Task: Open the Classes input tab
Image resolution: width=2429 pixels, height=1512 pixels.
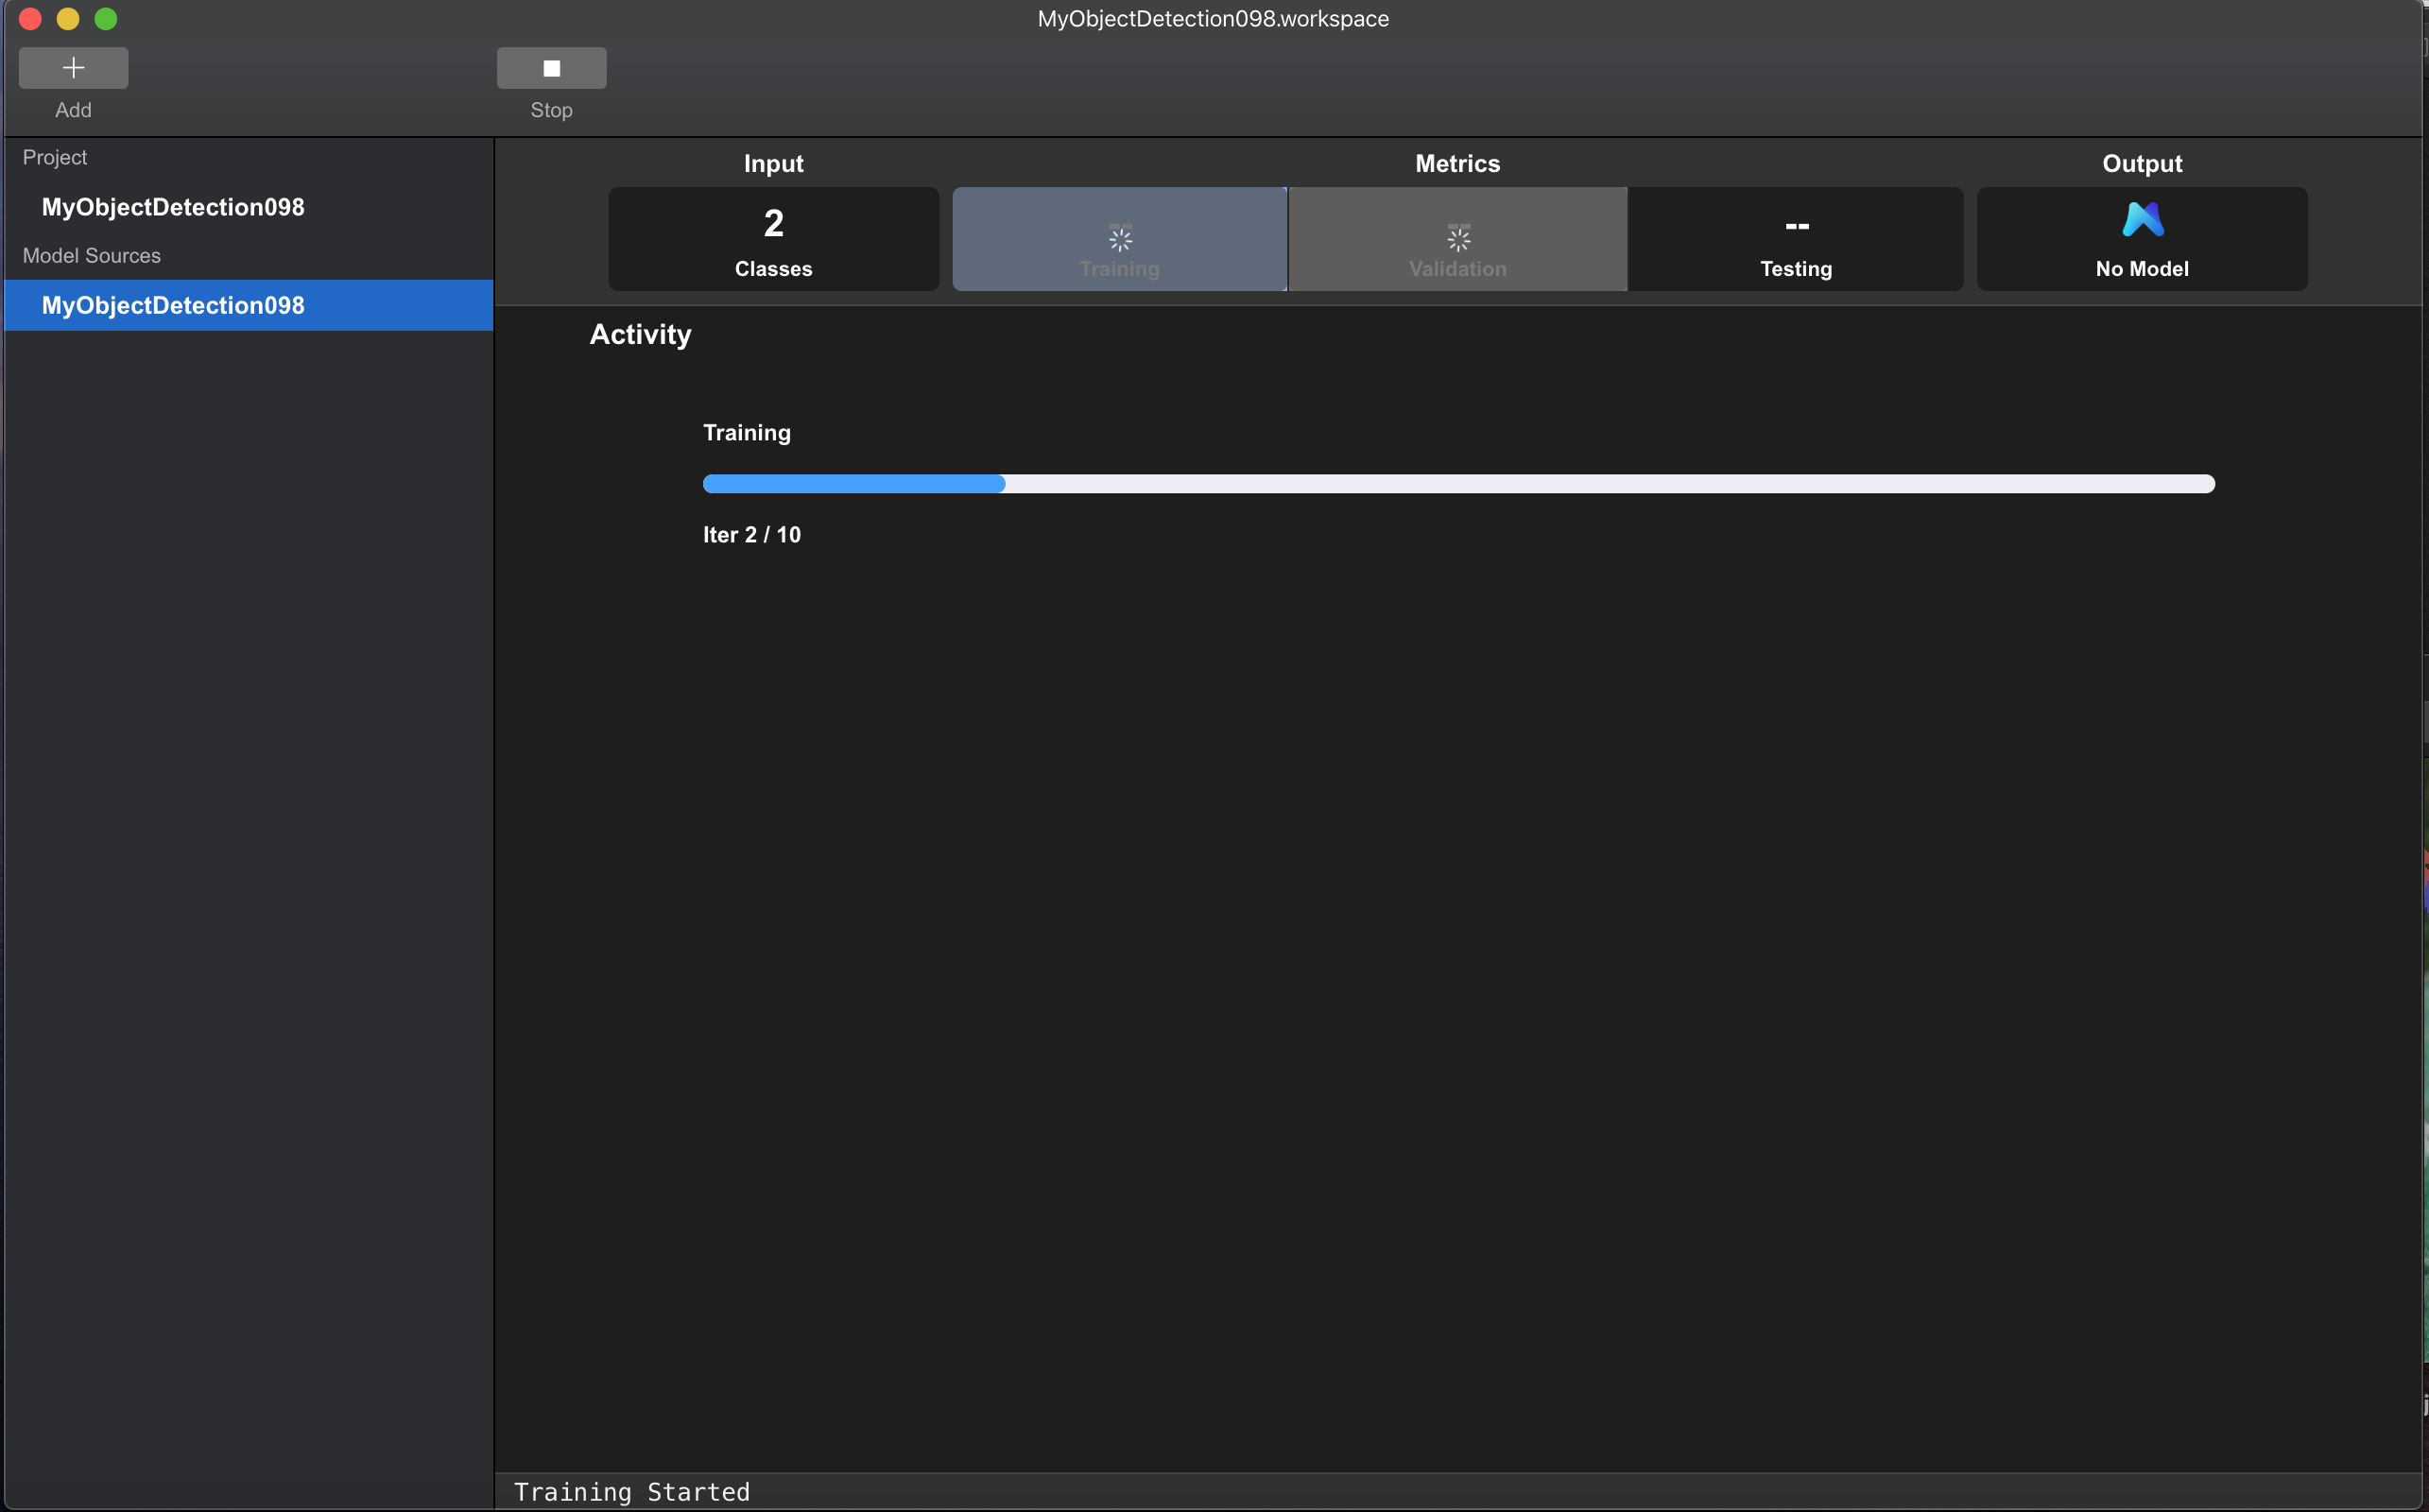Action: 773,240
